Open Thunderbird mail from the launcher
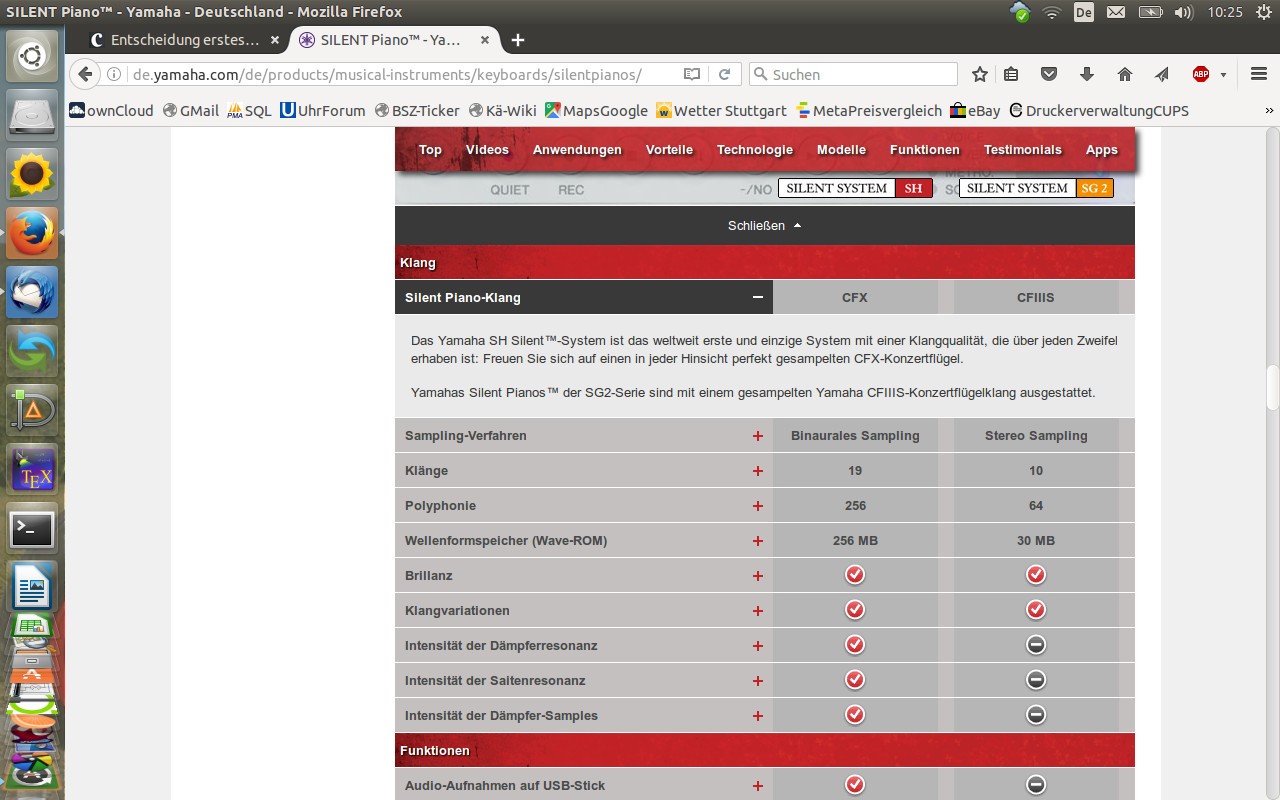1280x800 pixels. click(x=32, y=292)
